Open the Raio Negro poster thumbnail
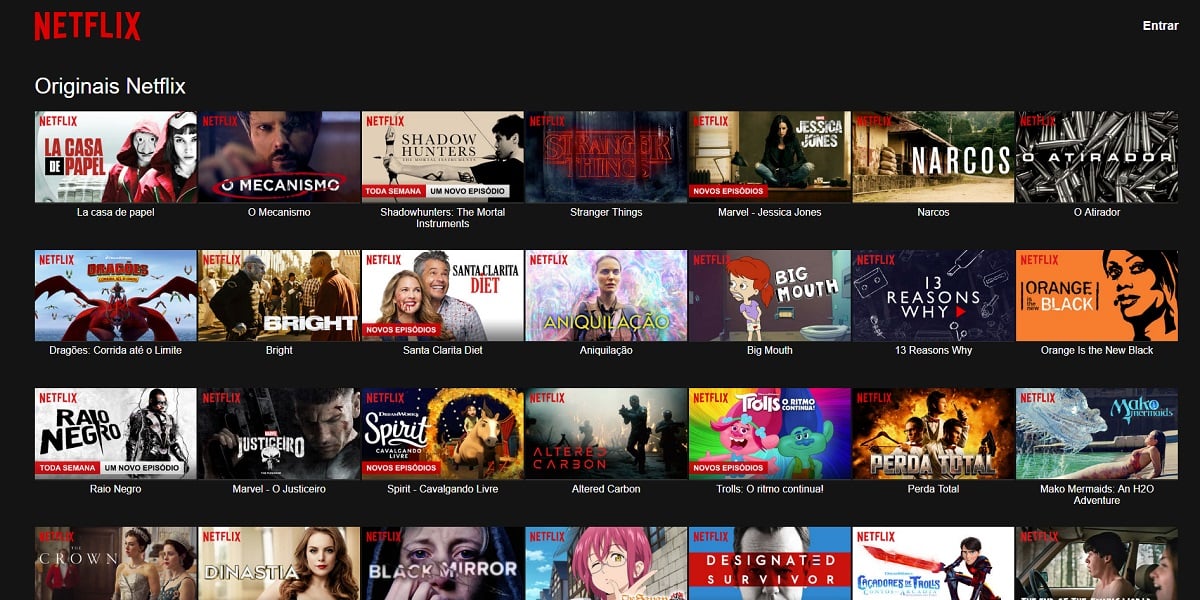The width and height of the screenshot is (1200, 600). pyautogui.click(x=116, y=434)
